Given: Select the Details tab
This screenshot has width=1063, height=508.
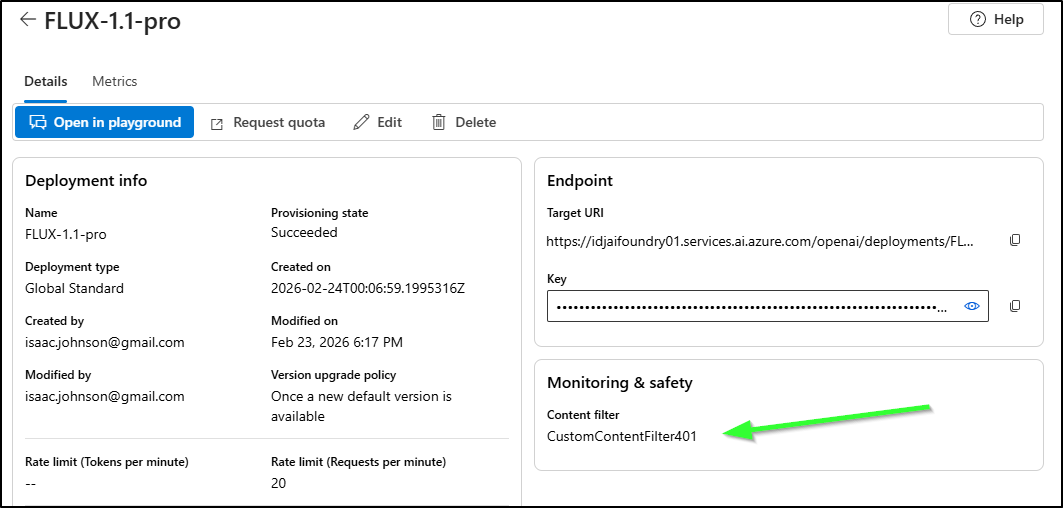Looking at the screenshot, I should [46, 81].
